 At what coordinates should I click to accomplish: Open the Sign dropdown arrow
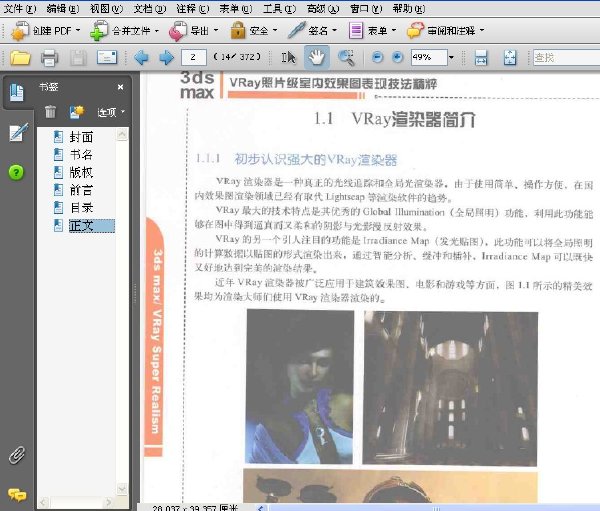click(x=334, y=30)
